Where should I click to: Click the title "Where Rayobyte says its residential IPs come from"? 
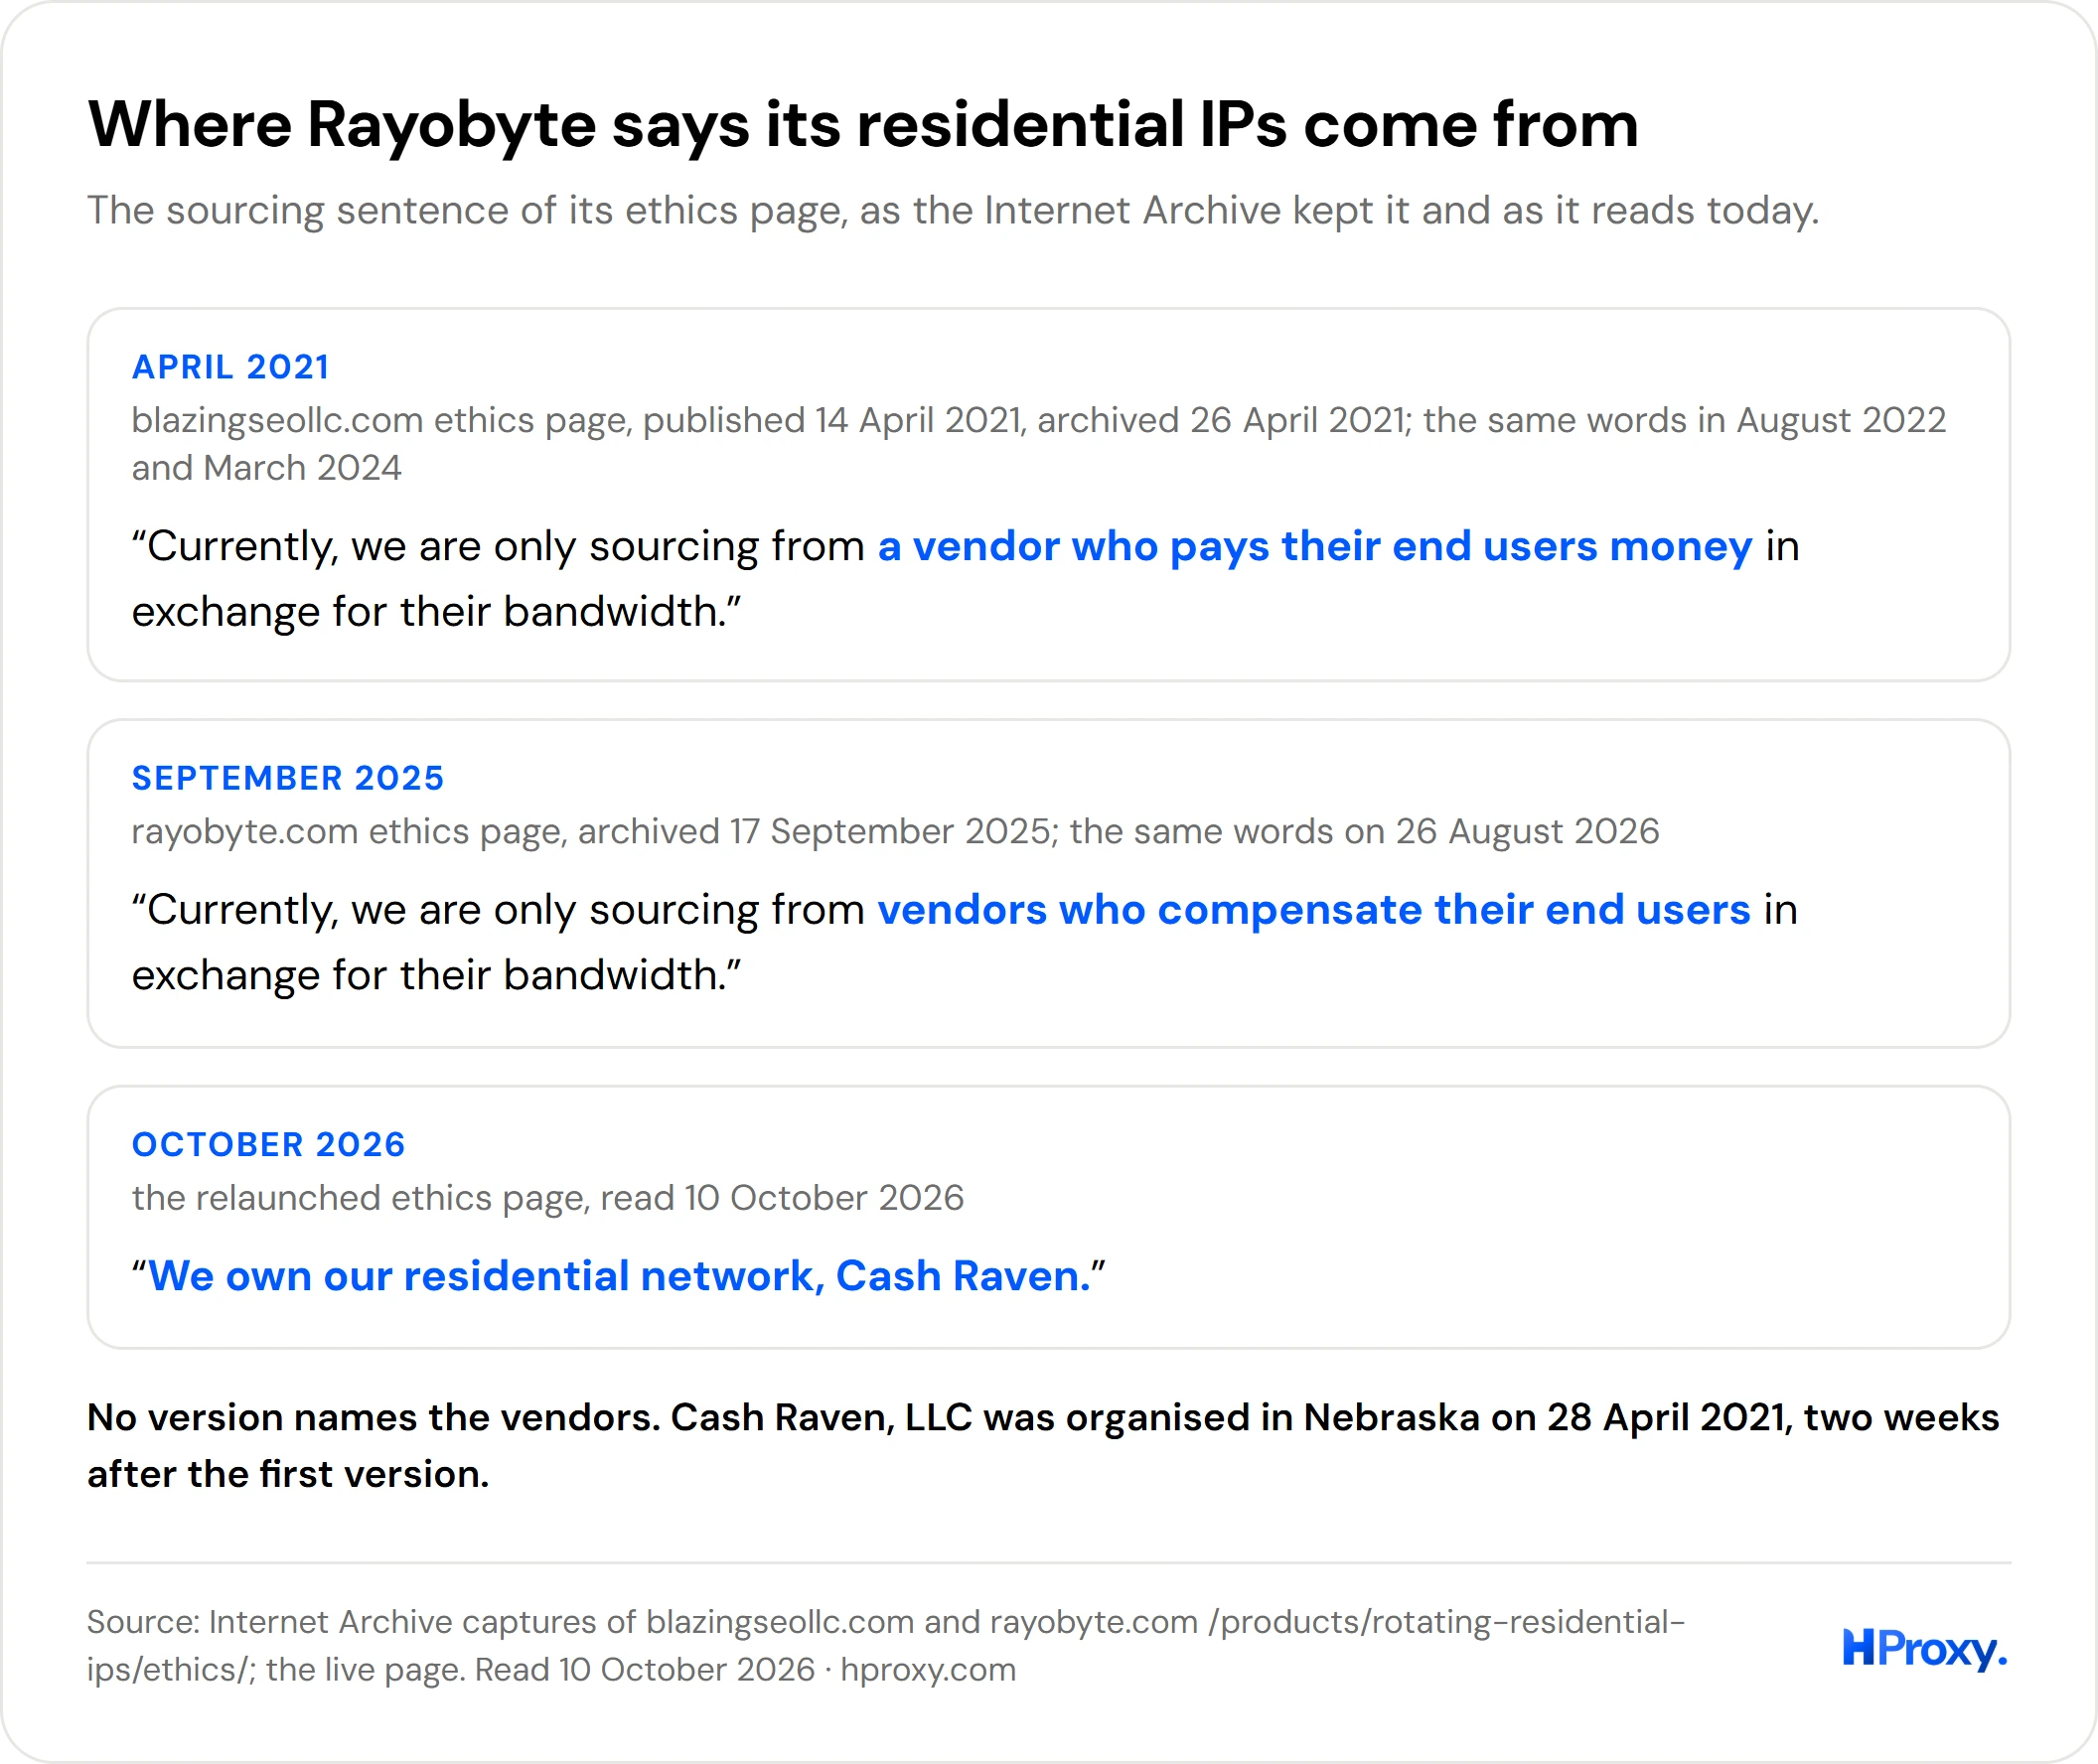[x=863, y=125]
